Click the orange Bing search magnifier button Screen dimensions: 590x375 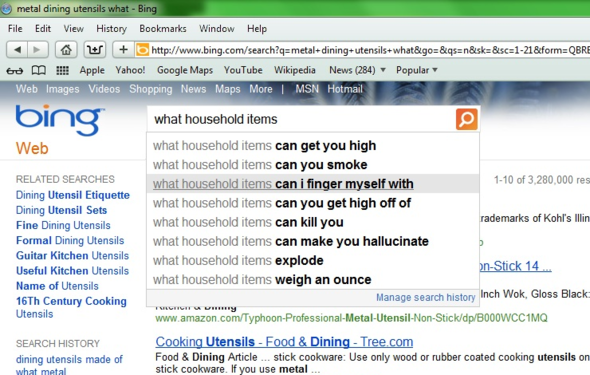click(467, 119)
